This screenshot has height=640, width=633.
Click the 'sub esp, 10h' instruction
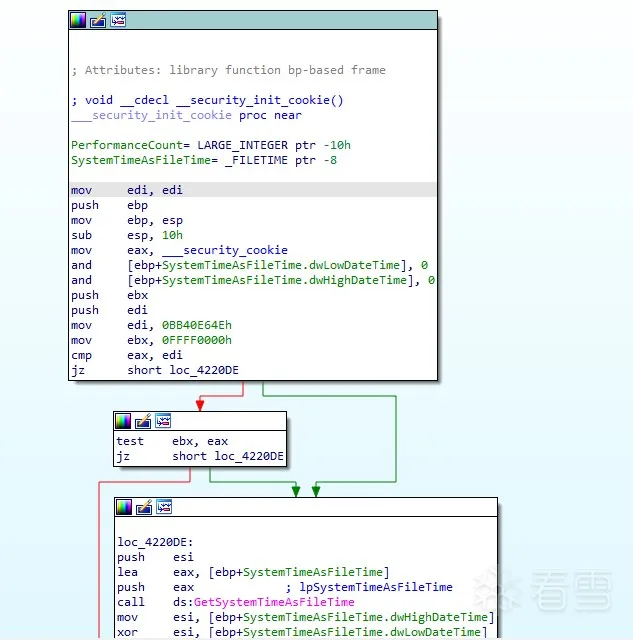pos(127,235)
